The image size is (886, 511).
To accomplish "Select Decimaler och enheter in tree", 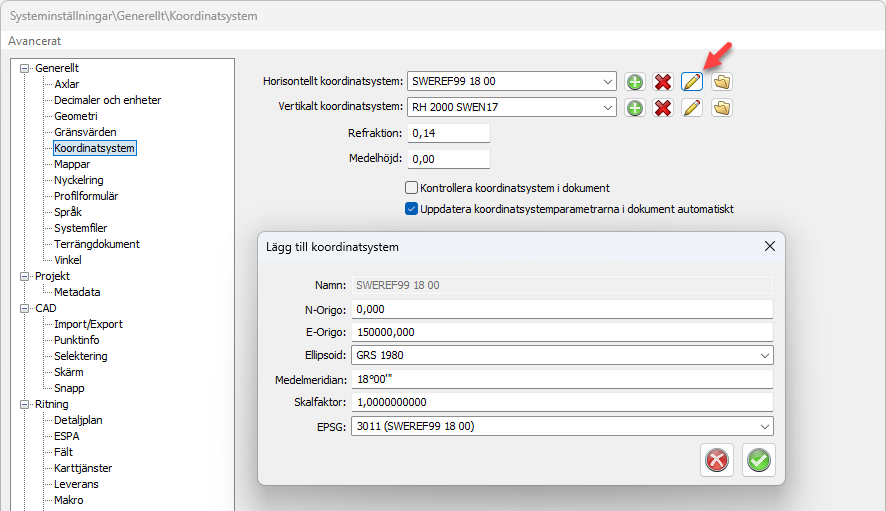I will (x=107, y=100).
